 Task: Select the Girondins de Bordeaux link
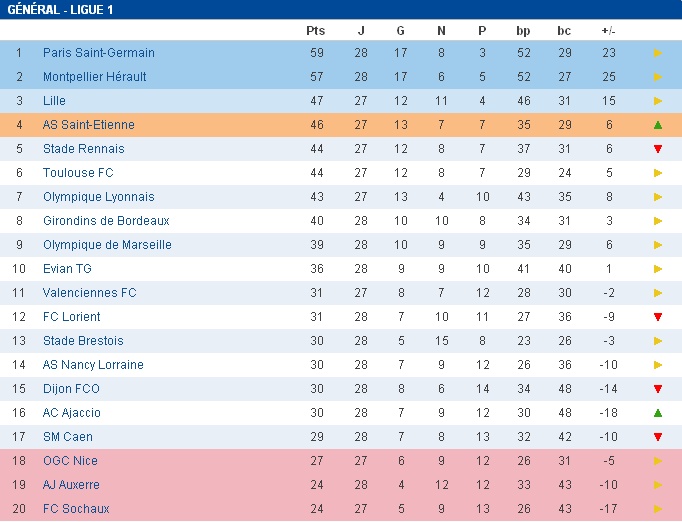pyautogui.click(x=106, y=221)
